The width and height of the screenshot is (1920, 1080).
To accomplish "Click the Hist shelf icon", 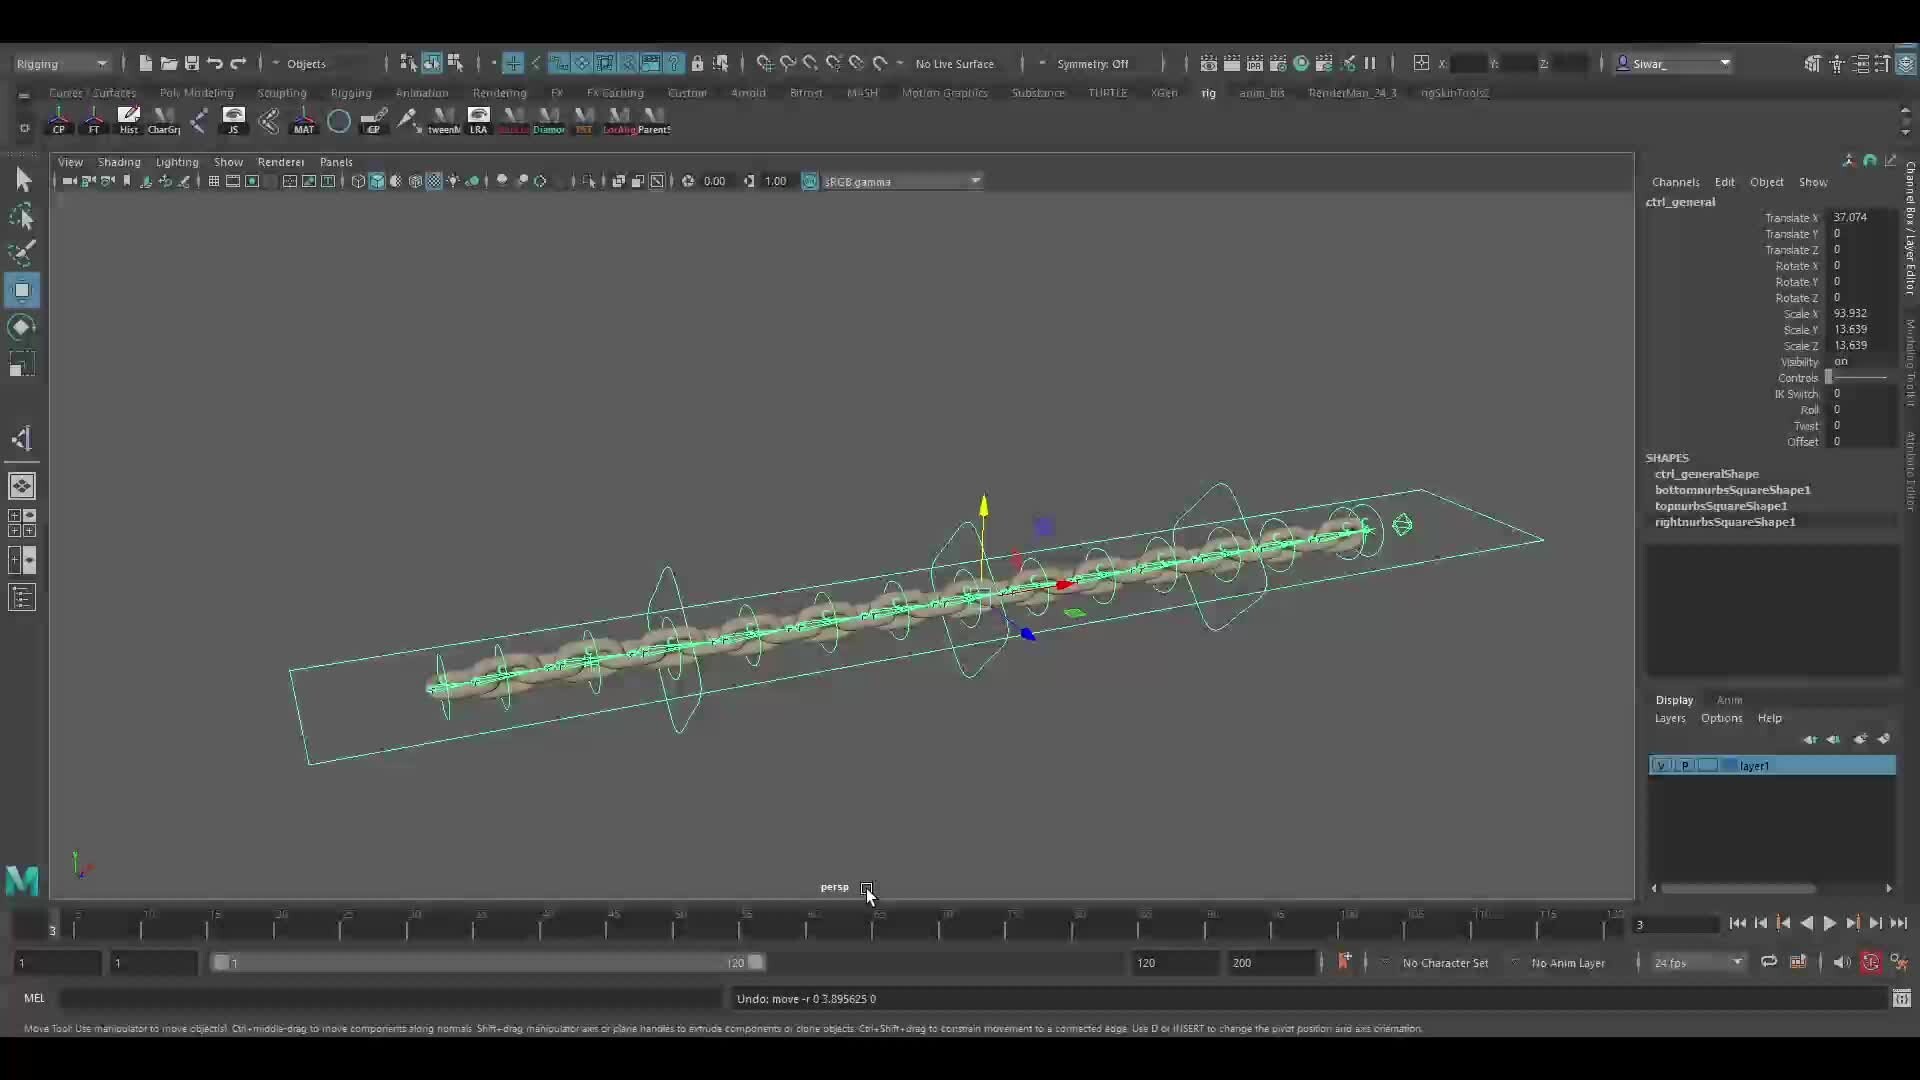I will pos(128,120).
